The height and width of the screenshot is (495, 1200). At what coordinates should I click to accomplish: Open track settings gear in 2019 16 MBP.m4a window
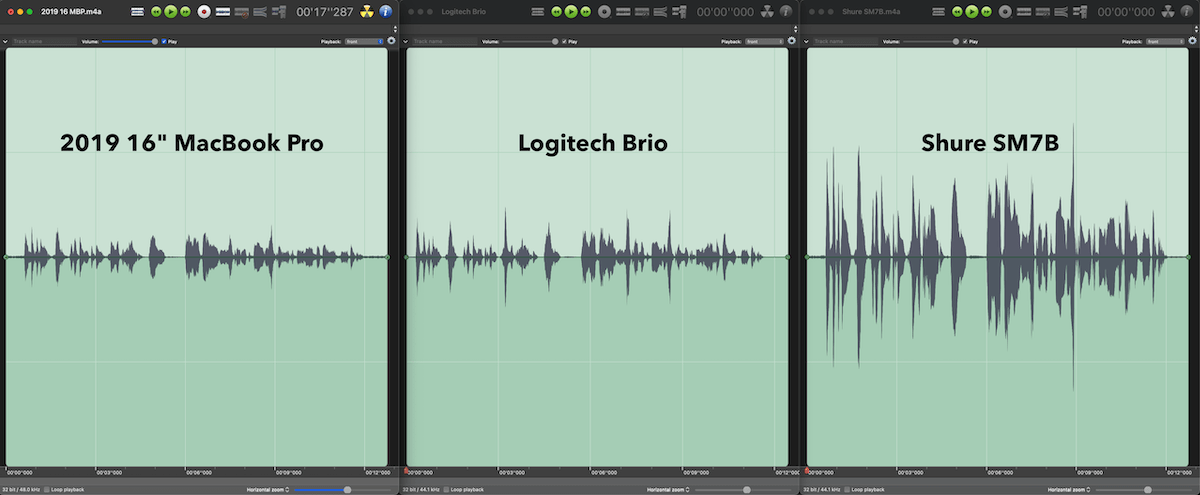[x=391, y=41]
